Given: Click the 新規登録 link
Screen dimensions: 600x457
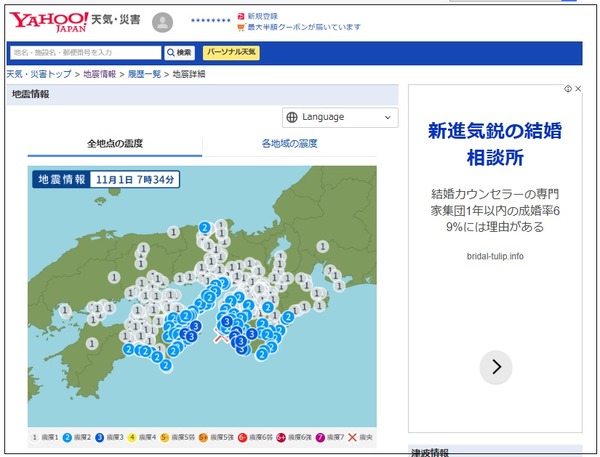Looking at the screenshot, I should [262, 16].
